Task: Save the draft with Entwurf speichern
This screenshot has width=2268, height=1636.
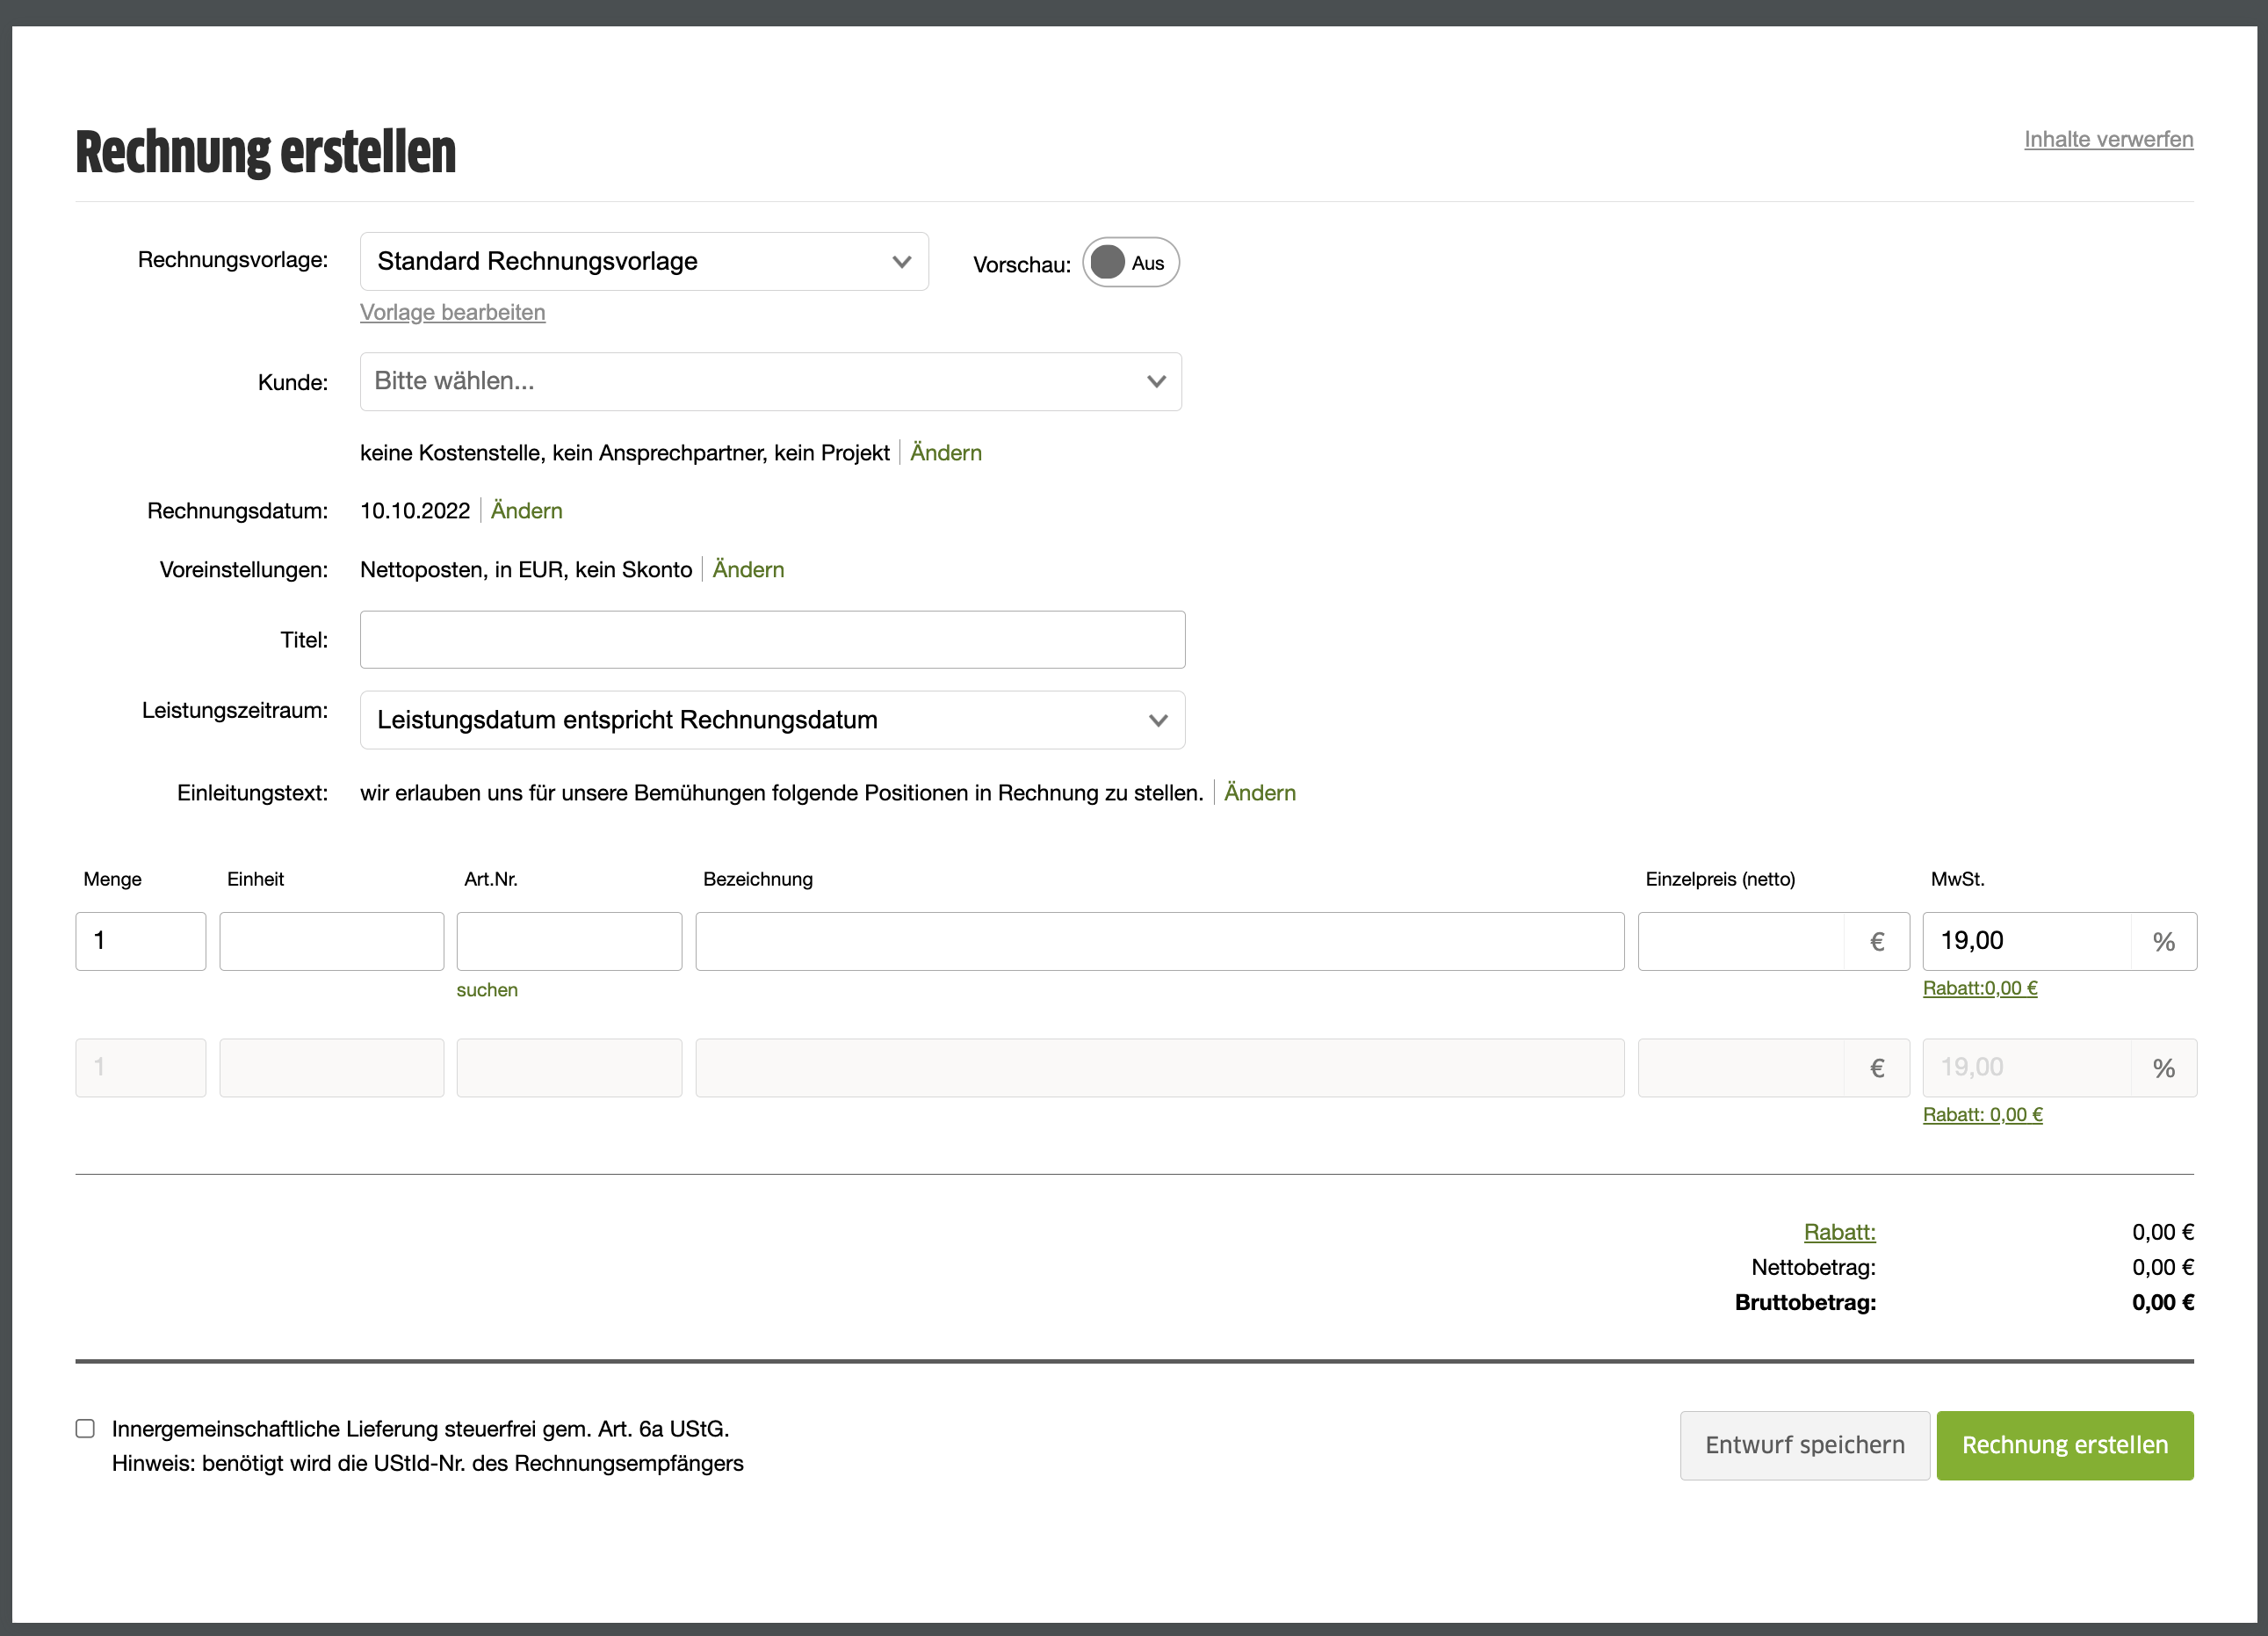Action: tap(1804, 1445)
